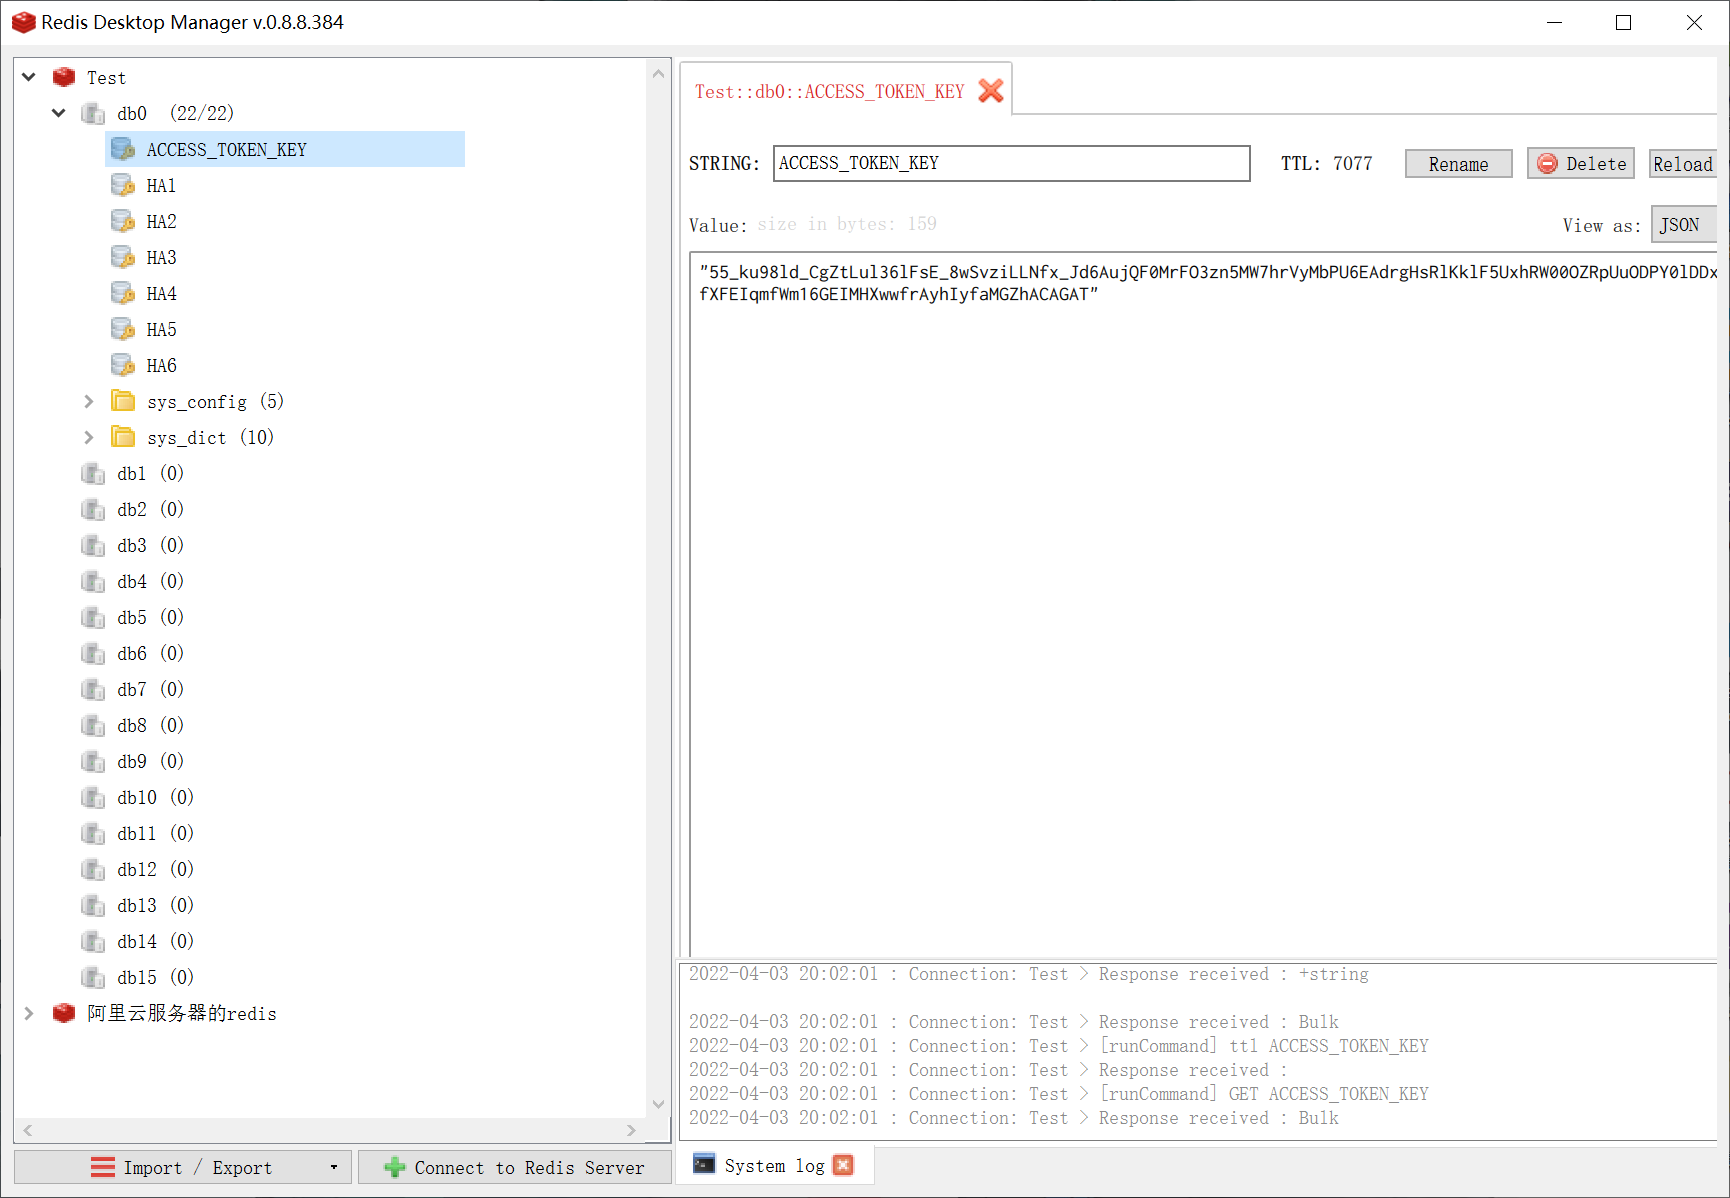Click the Import / Export button
The height and width of the screenshot is (1198, 1730).
183,1167
